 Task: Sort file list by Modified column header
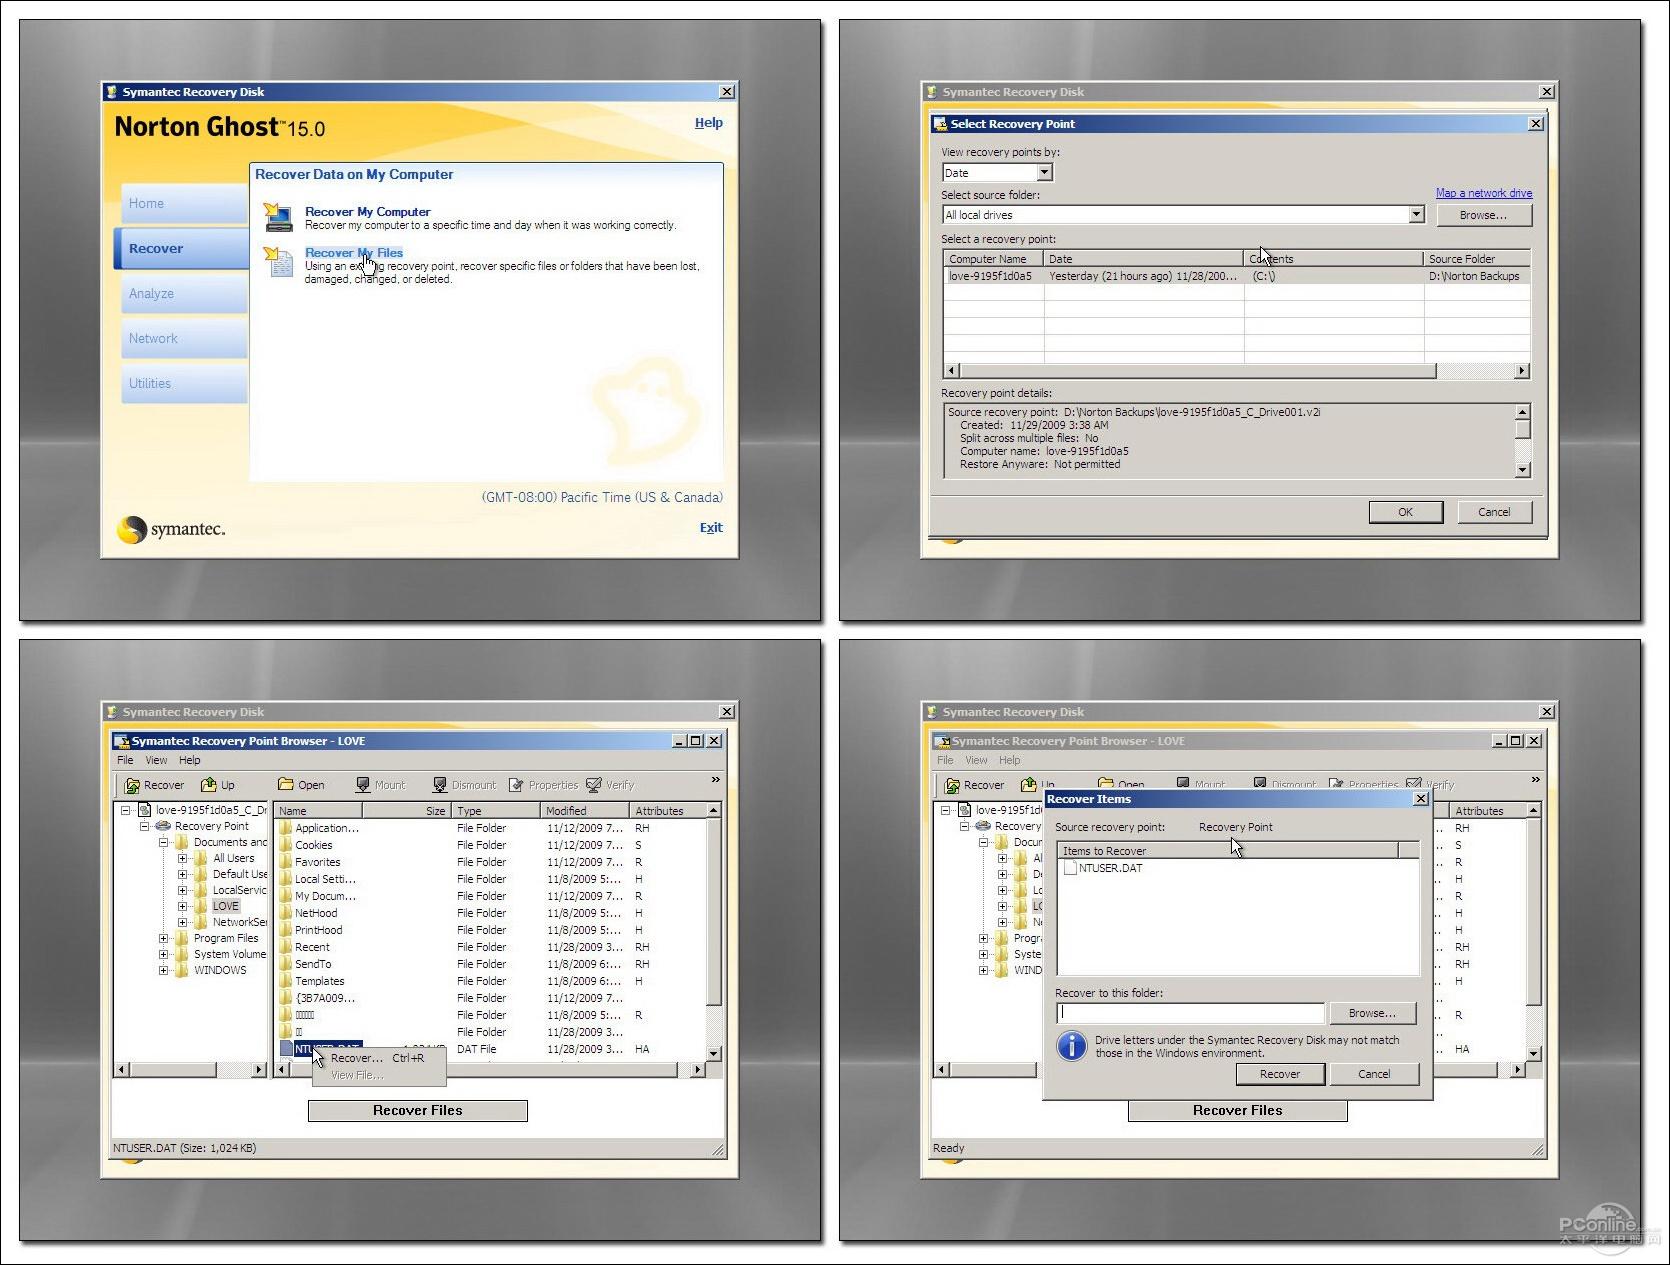584,811
